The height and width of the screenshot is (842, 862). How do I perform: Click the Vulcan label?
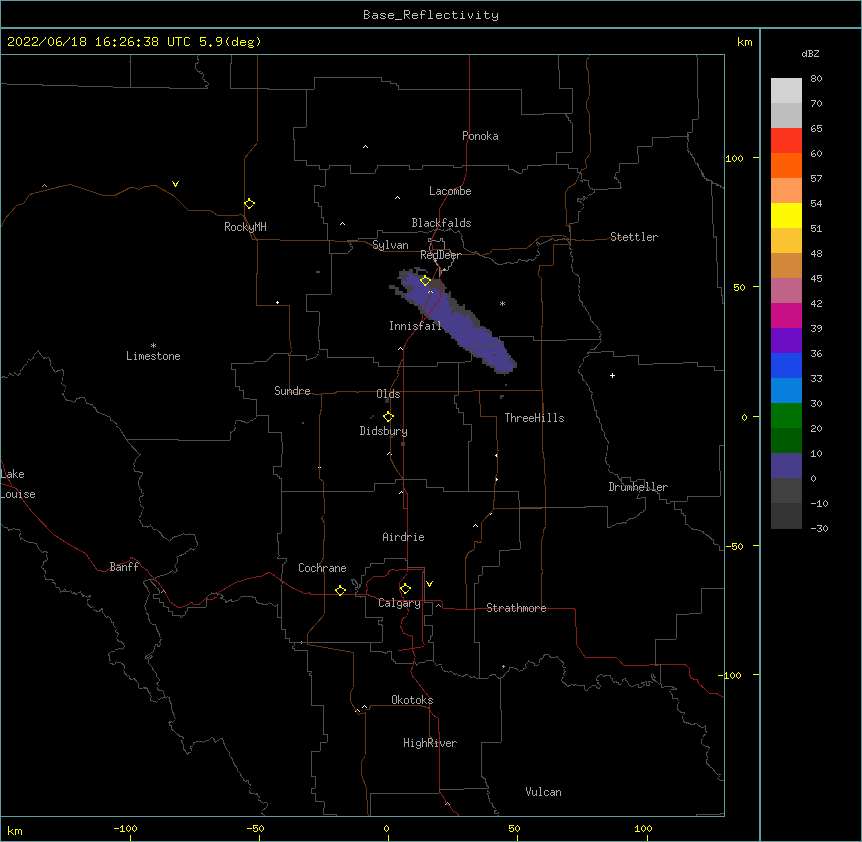(x=543, y=792)
